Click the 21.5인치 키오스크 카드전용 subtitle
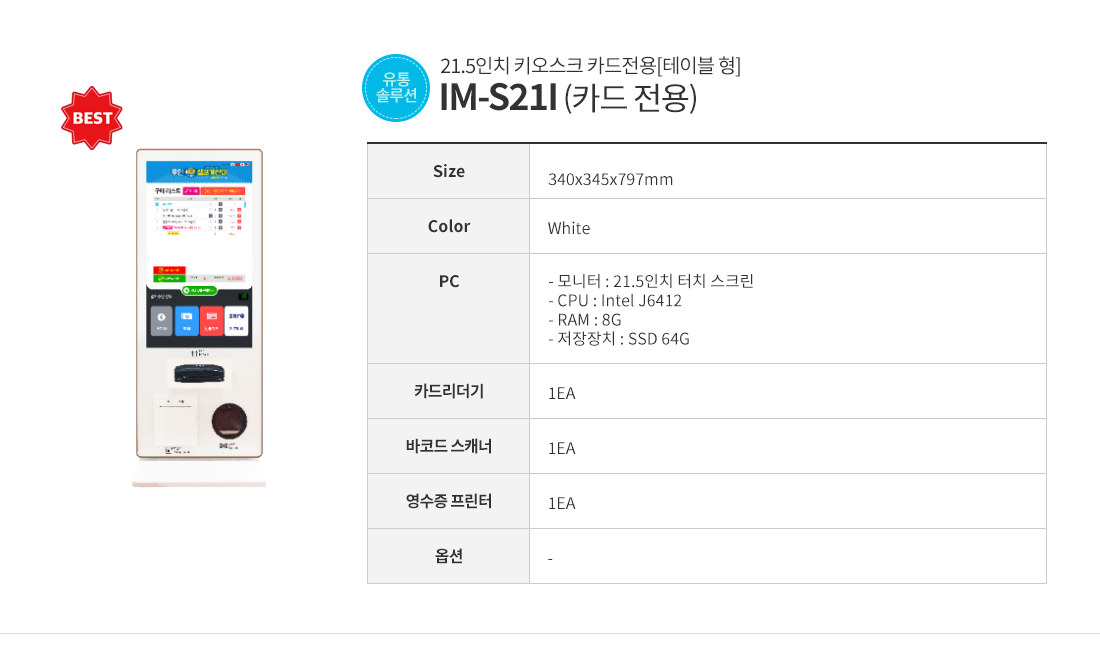Screen dimensions: 1100x658 click(590, 65)
